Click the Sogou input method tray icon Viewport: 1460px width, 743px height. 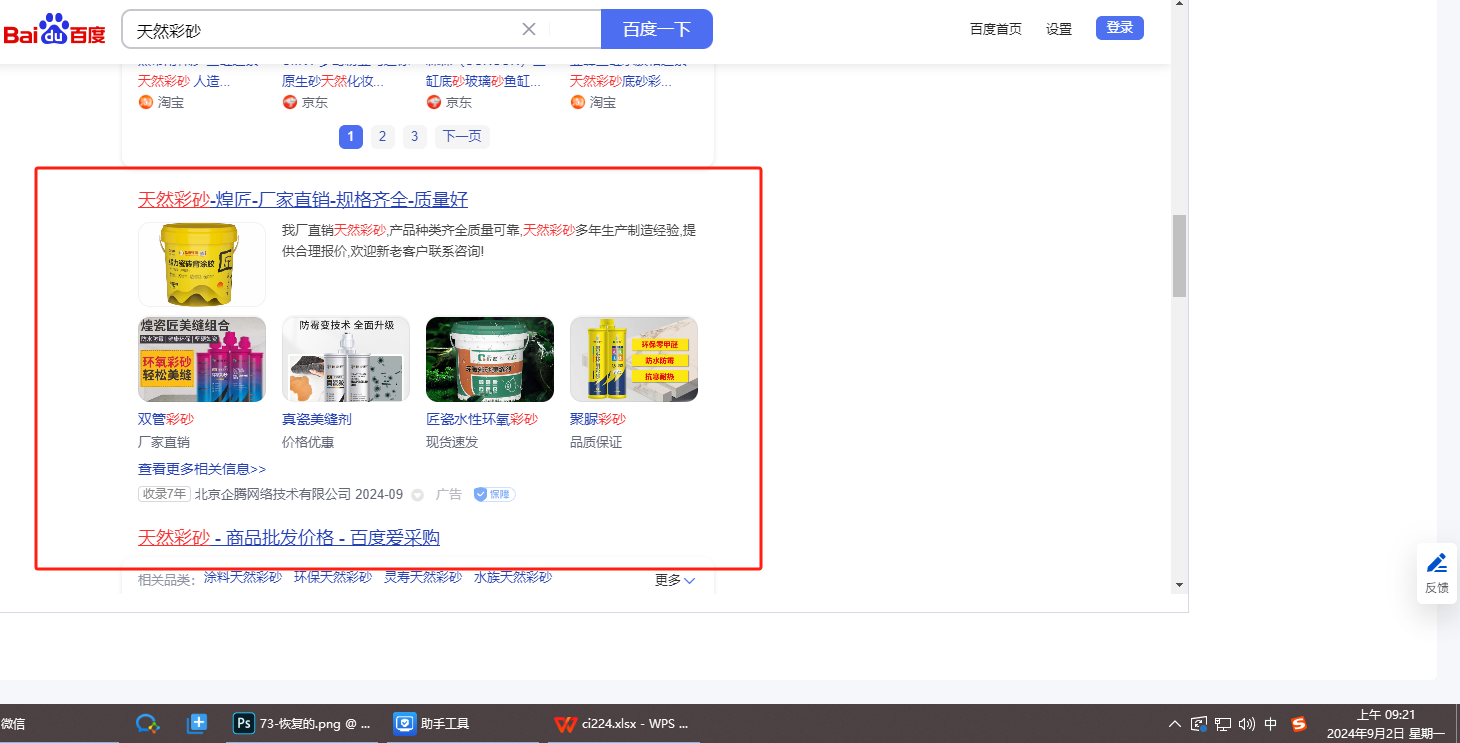pos(1299,724)
